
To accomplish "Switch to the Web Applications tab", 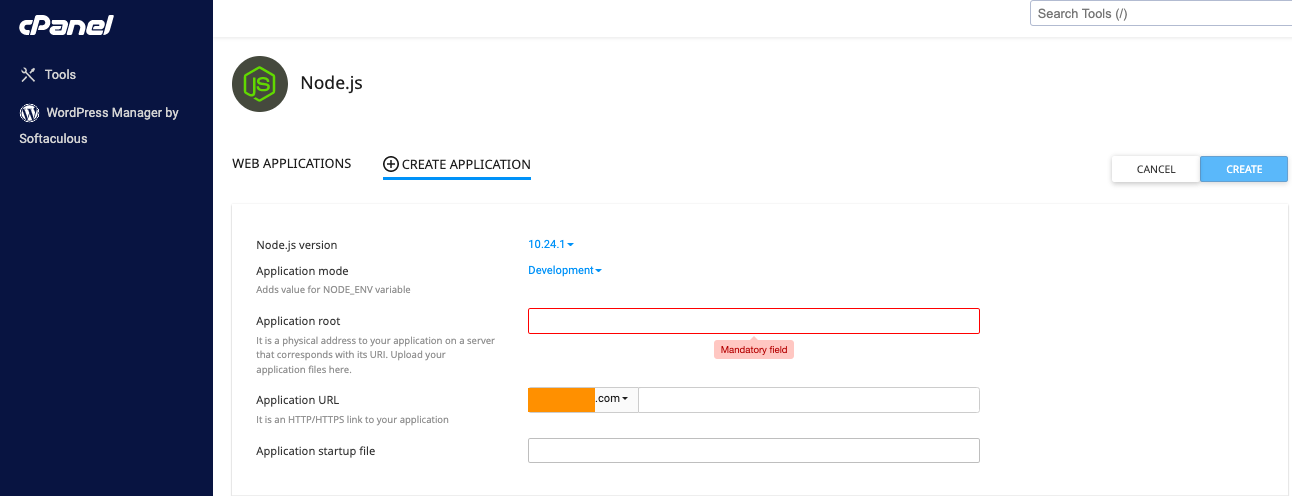I will (291, 164).
